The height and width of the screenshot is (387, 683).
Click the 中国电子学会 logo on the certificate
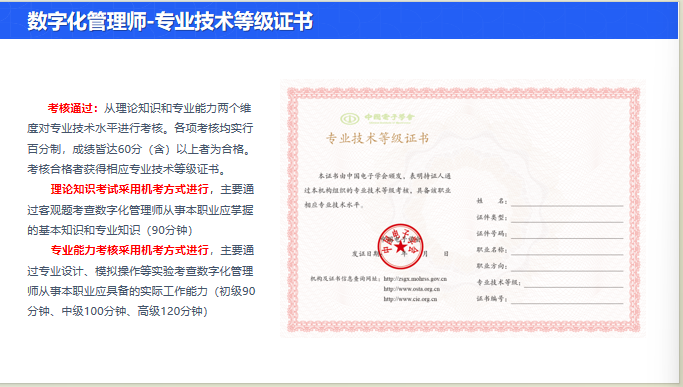coord(377,118)
